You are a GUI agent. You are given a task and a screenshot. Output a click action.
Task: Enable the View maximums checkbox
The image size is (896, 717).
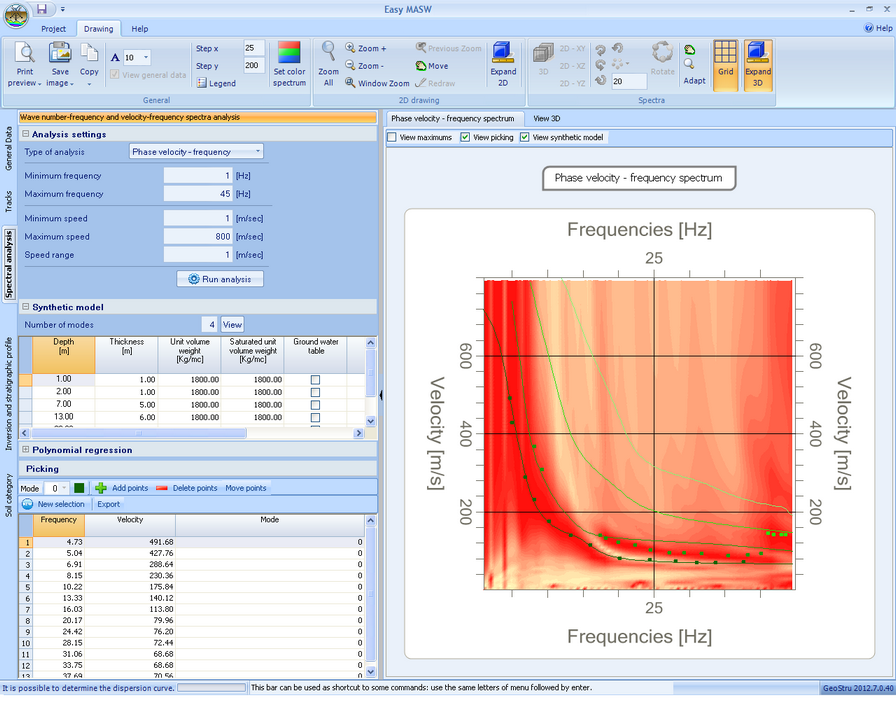(393, 137)
